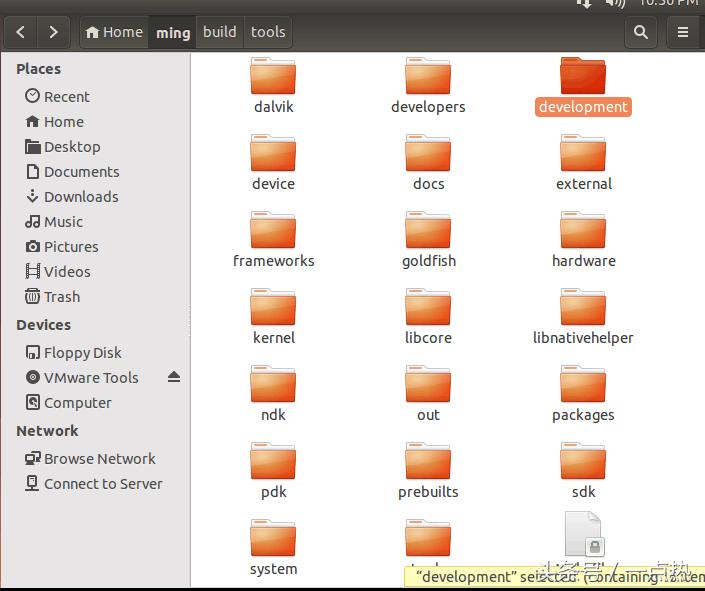This screenshot has height=591, width=705.
Task: Select the sdk folder icon
Action: coord(583,461)
